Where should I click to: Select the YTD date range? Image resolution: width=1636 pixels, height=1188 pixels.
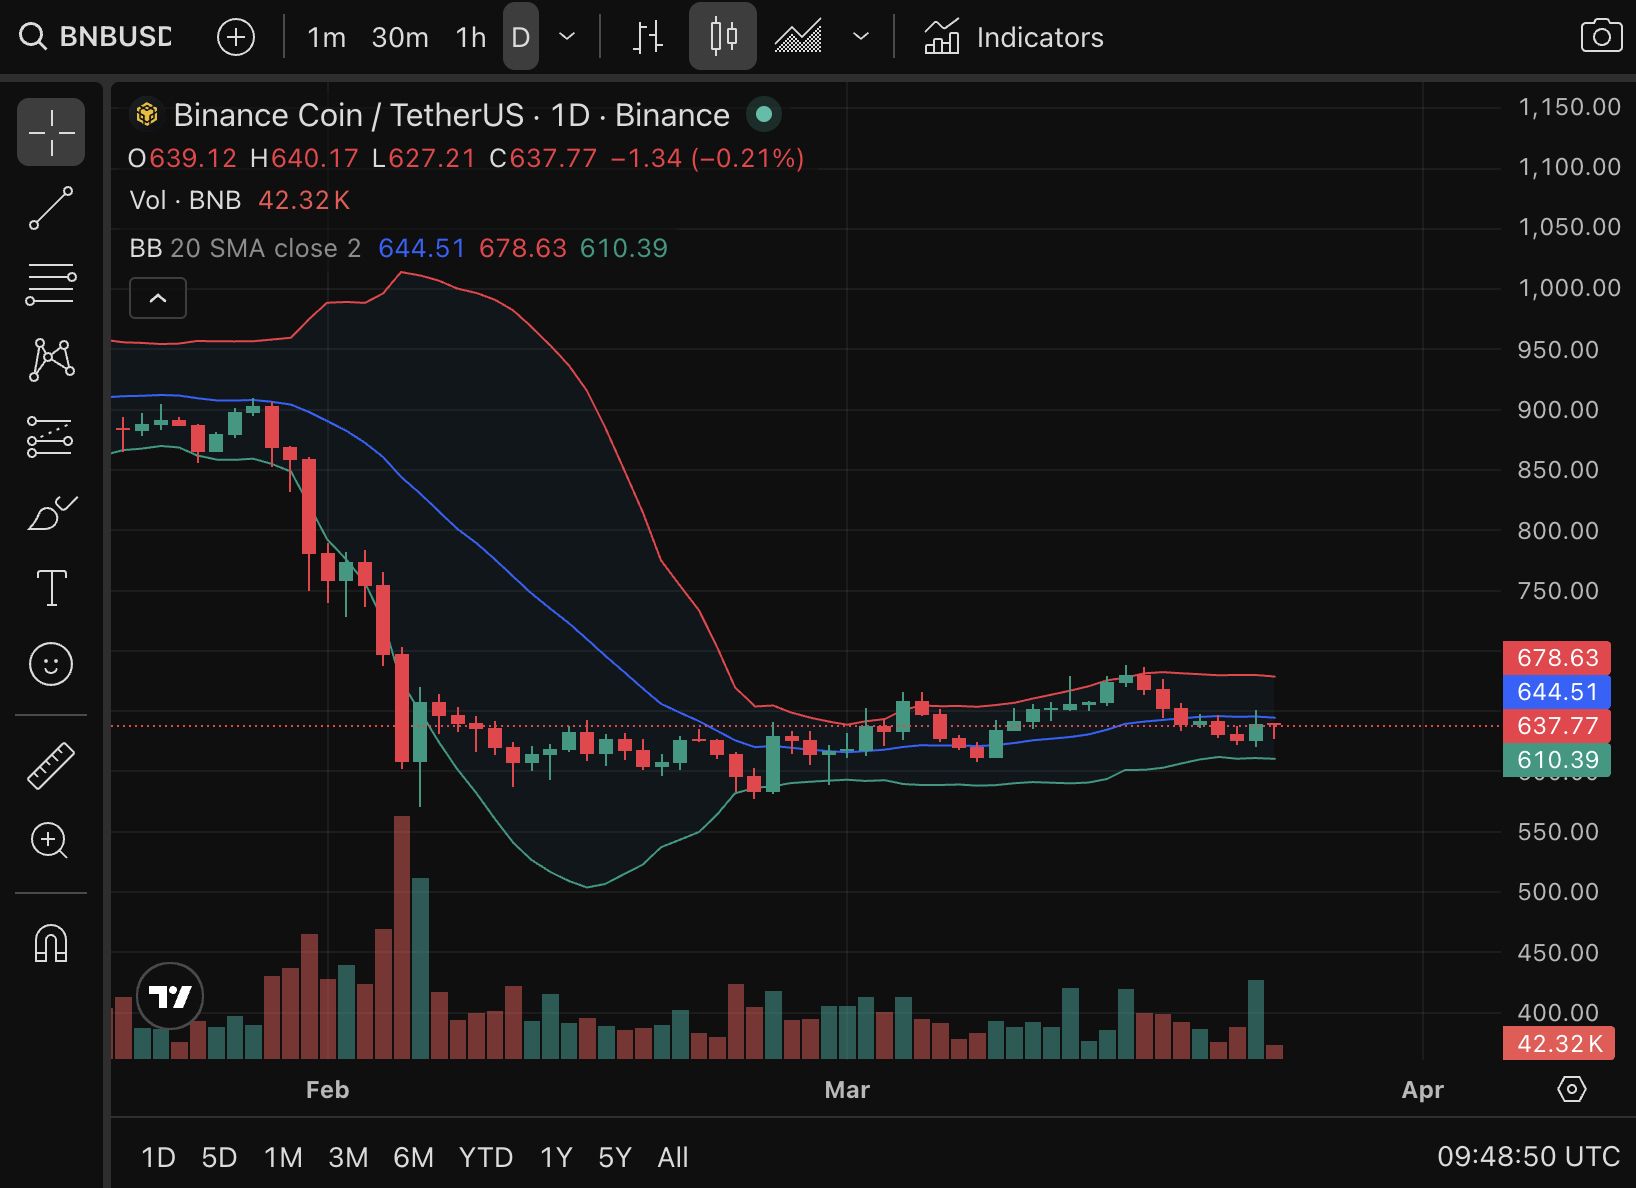pos(486,1157)
